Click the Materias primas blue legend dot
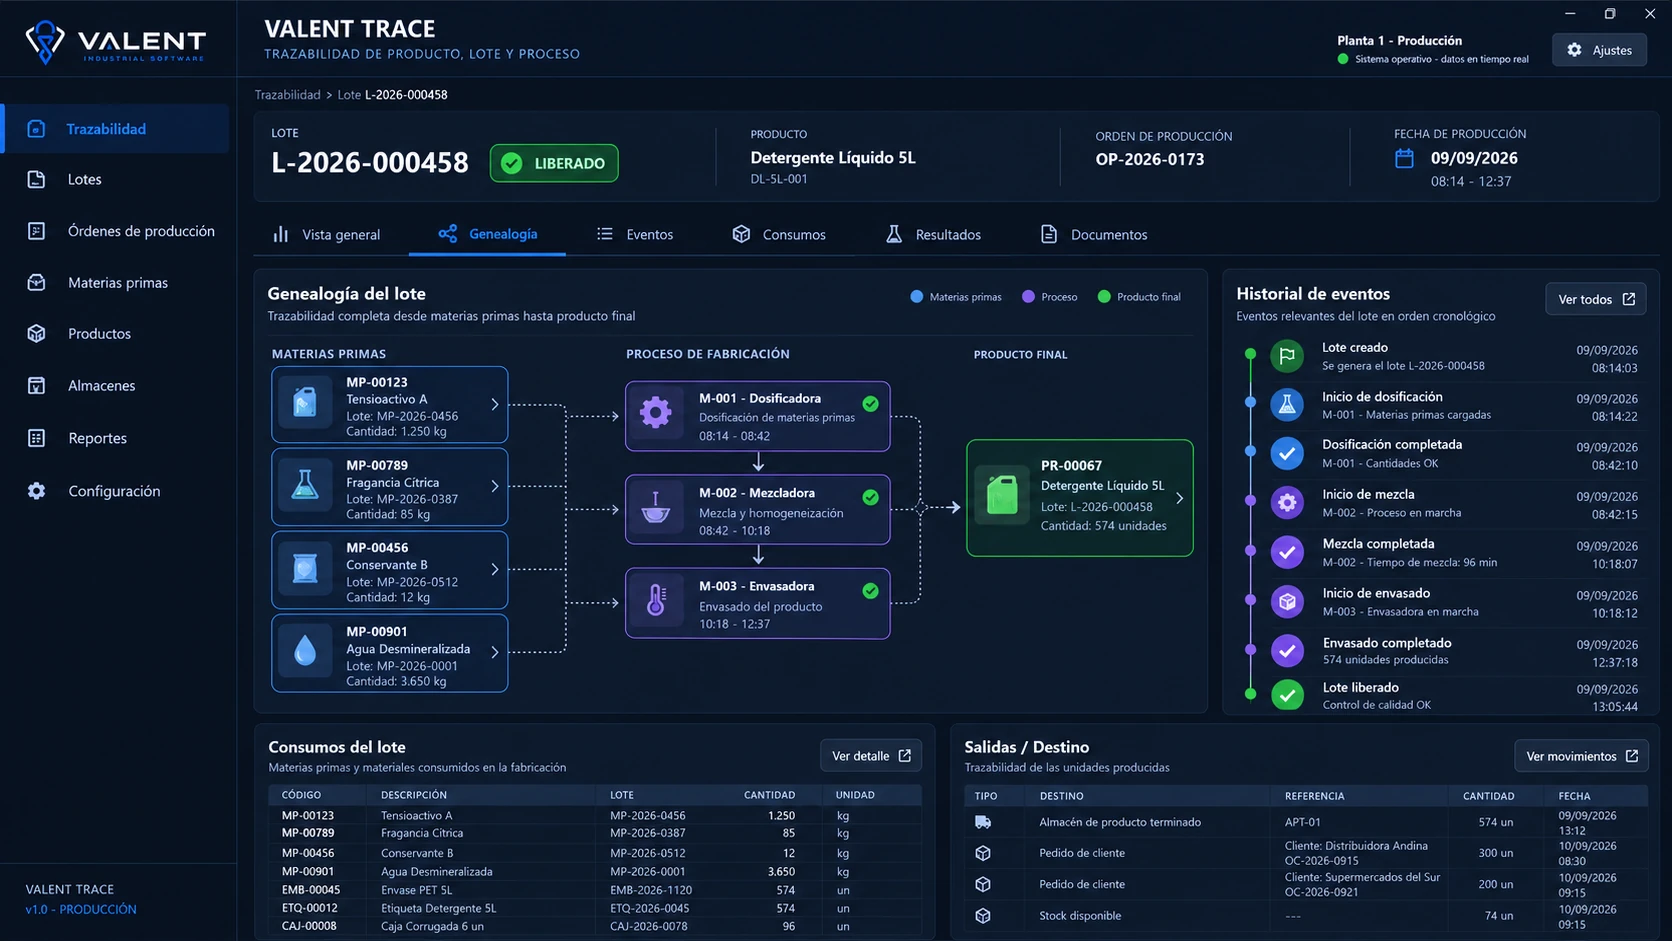1672x941 pixels. pos(917,297)
